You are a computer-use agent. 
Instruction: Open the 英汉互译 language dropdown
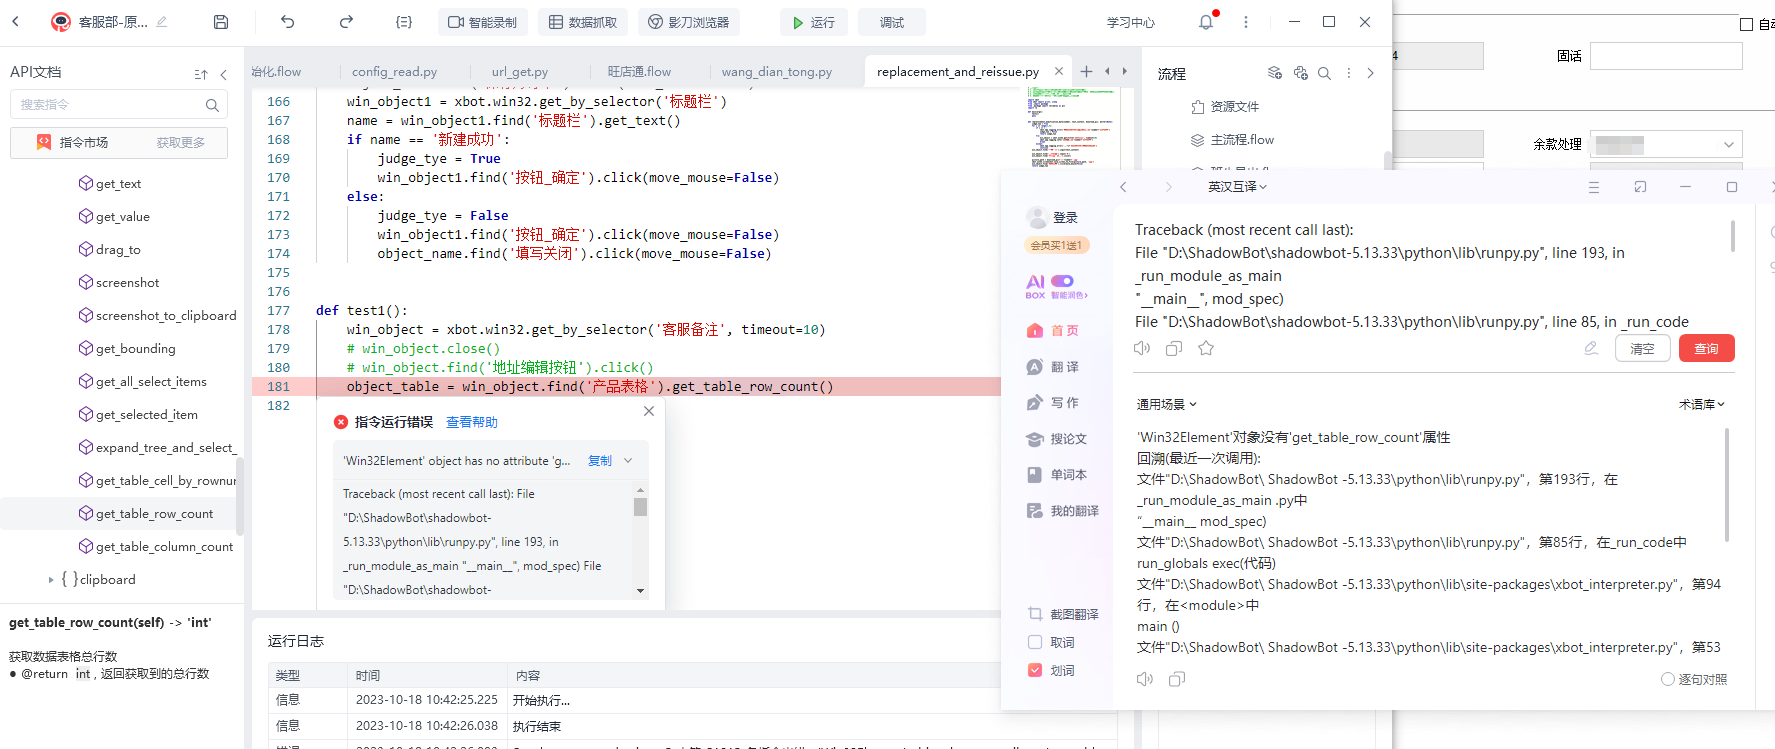[1237, 187]
